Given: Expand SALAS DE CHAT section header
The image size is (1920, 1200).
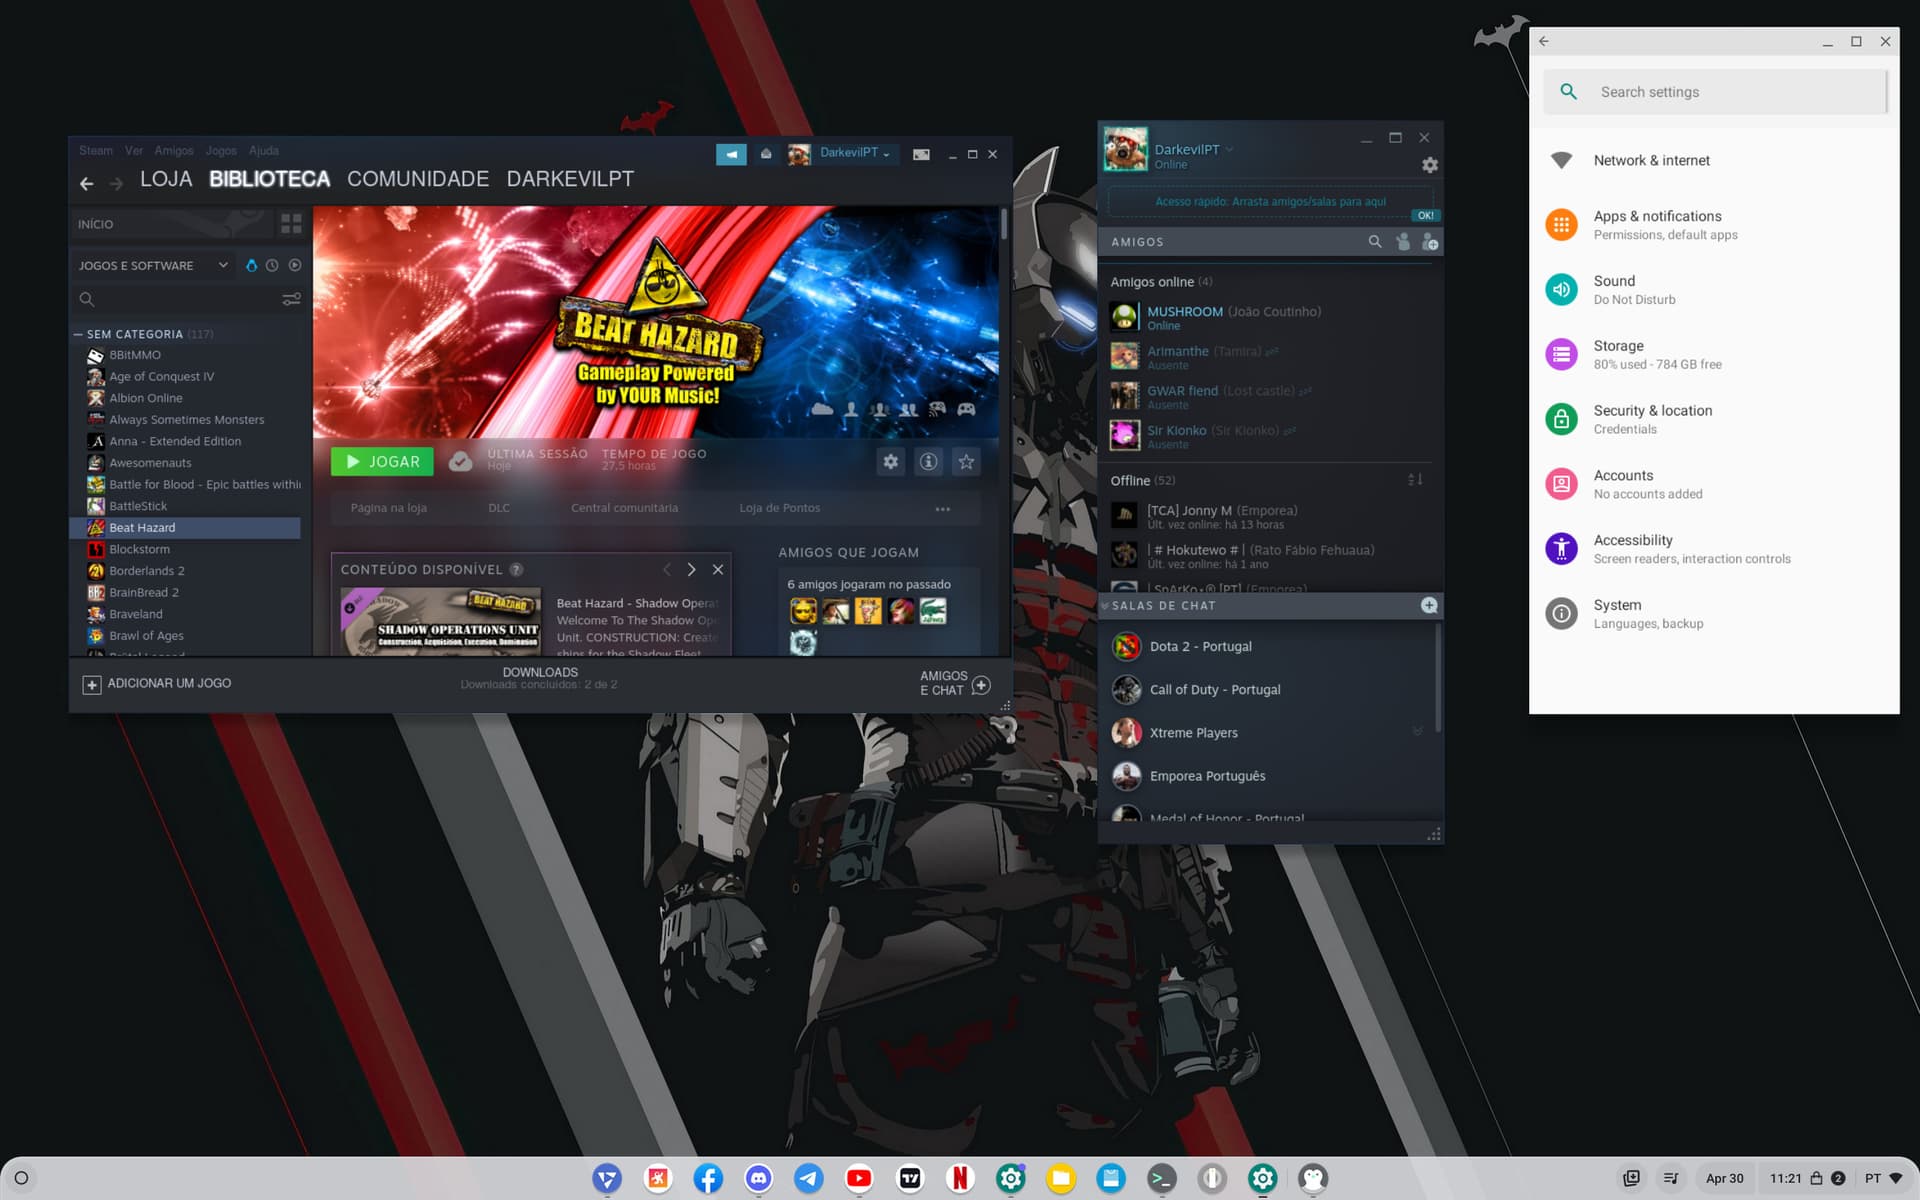Looking at the screenshot, I should (1164, 606).
